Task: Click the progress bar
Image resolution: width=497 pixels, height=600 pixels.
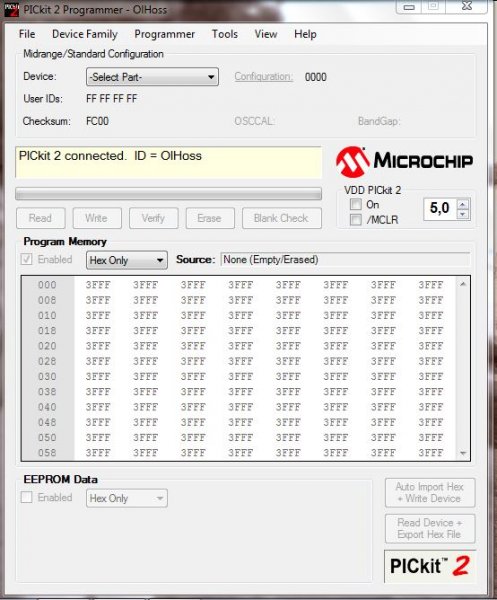Action: (168, 194)
